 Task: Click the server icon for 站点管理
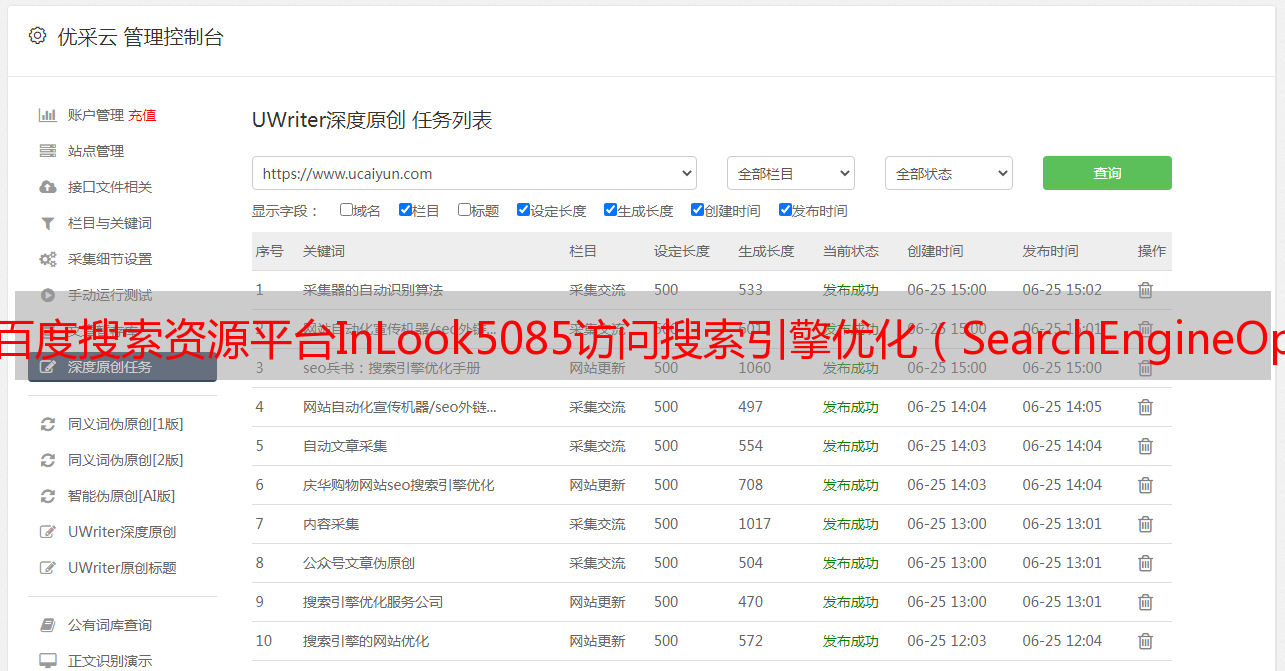(47, 151)
